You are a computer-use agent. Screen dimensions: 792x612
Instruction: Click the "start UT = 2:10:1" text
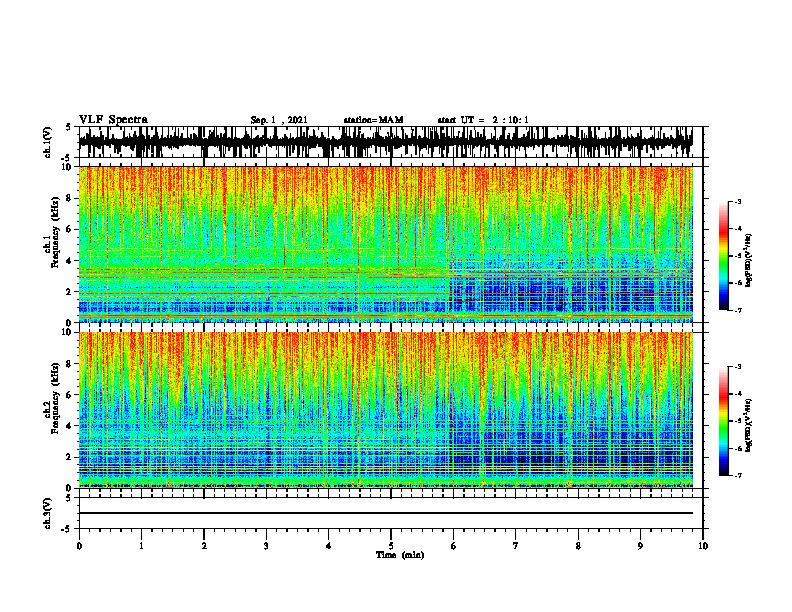[x=483, y=120]
